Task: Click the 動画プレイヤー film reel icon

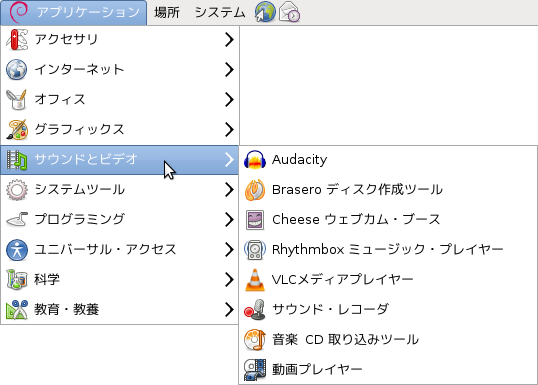Action: (x=255, y=370)
